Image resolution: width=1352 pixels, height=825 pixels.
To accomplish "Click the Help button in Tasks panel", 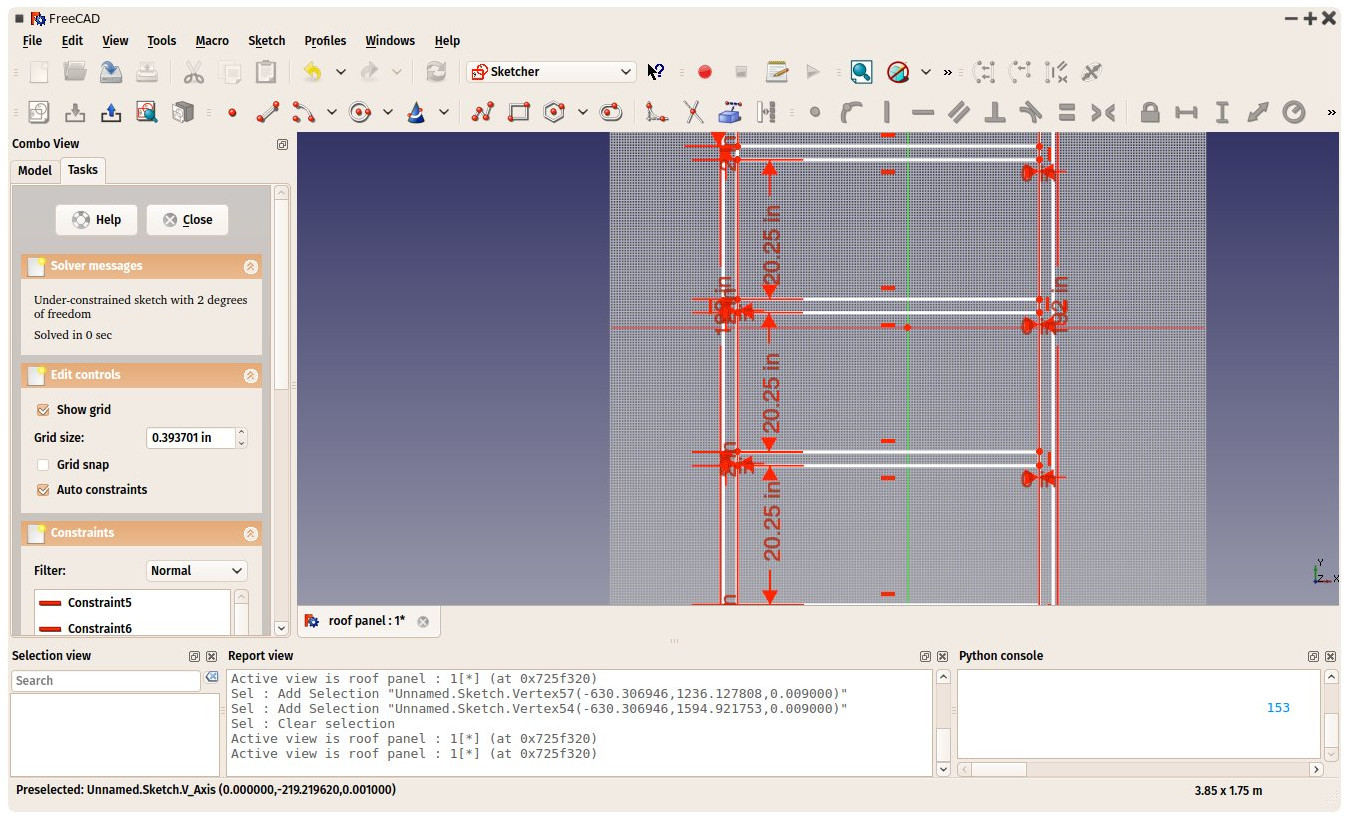I will (97, 220).
